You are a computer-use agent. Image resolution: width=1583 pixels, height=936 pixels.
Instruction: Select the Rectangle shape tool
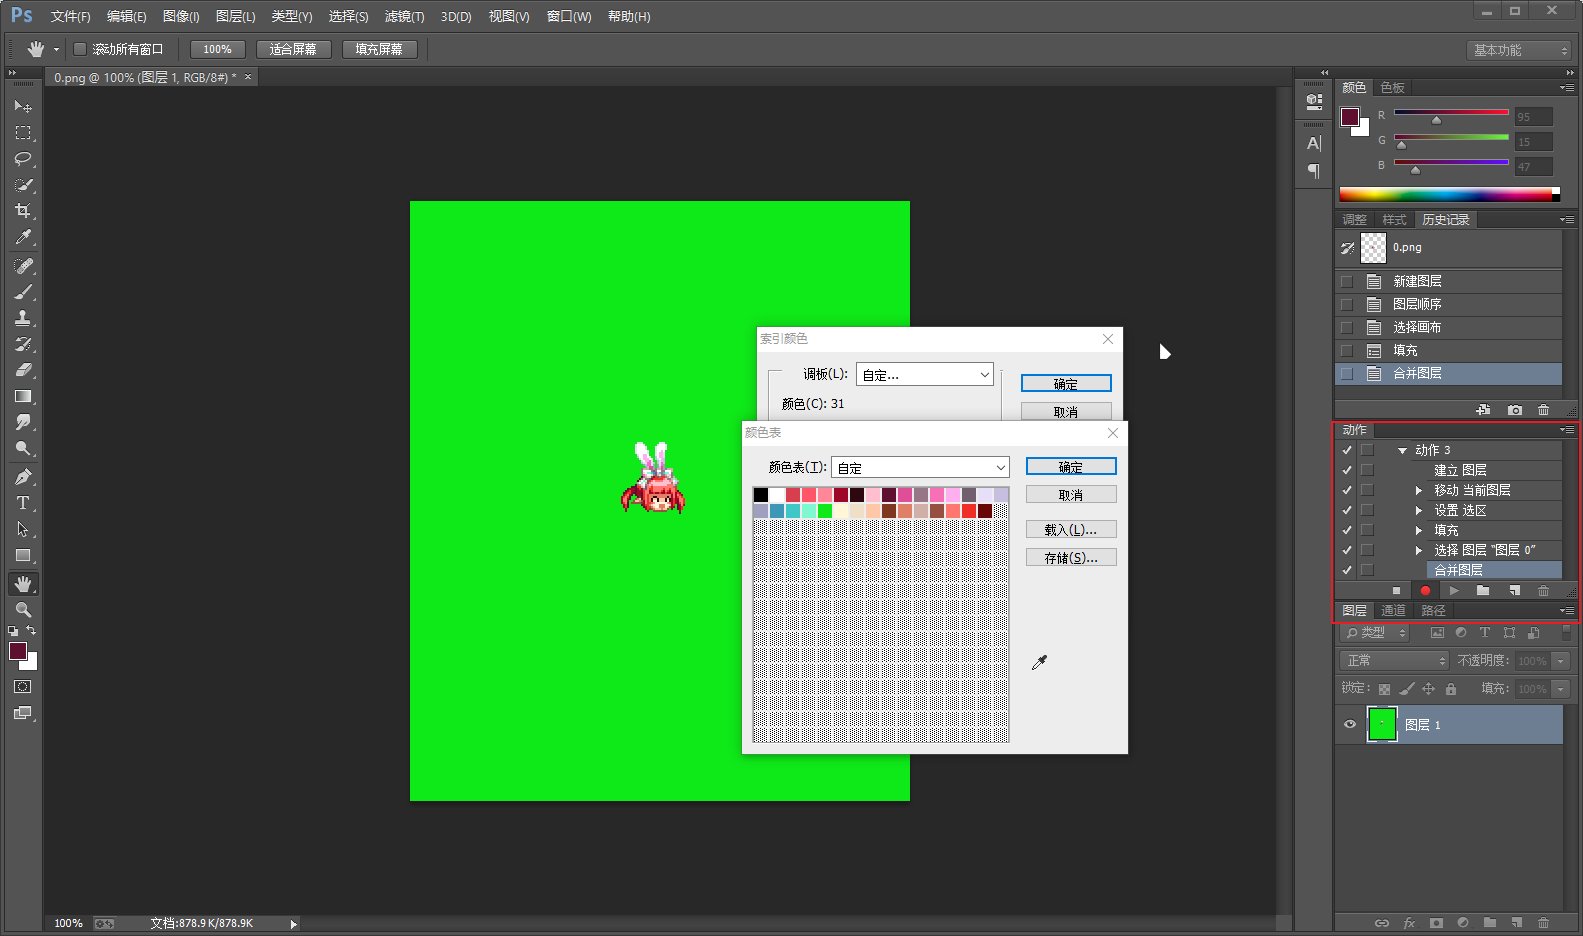pyautogui.click(x=23, y=555)
